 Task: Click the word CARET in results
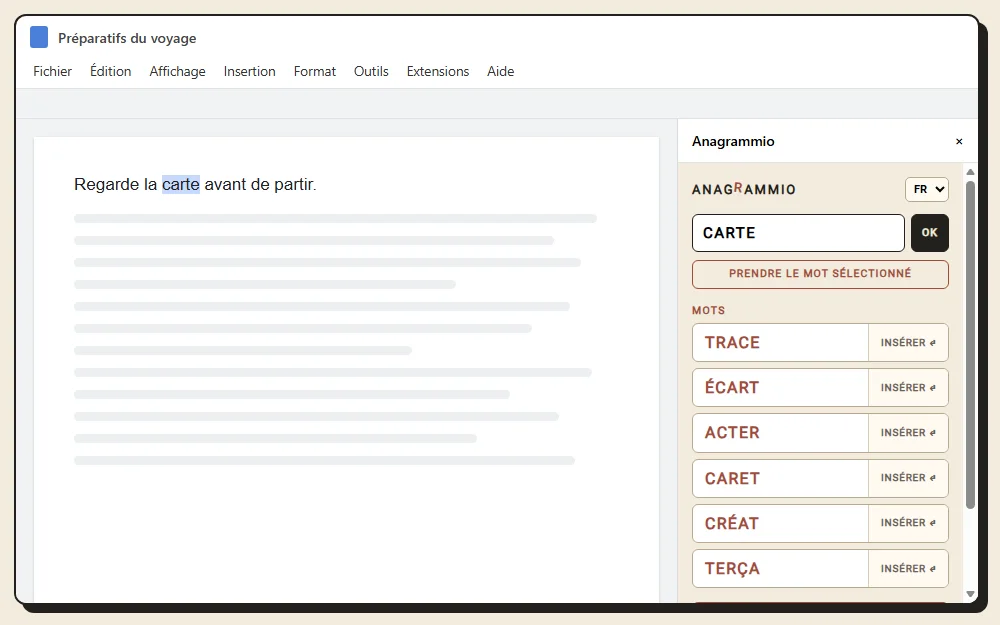coord(732,478)
